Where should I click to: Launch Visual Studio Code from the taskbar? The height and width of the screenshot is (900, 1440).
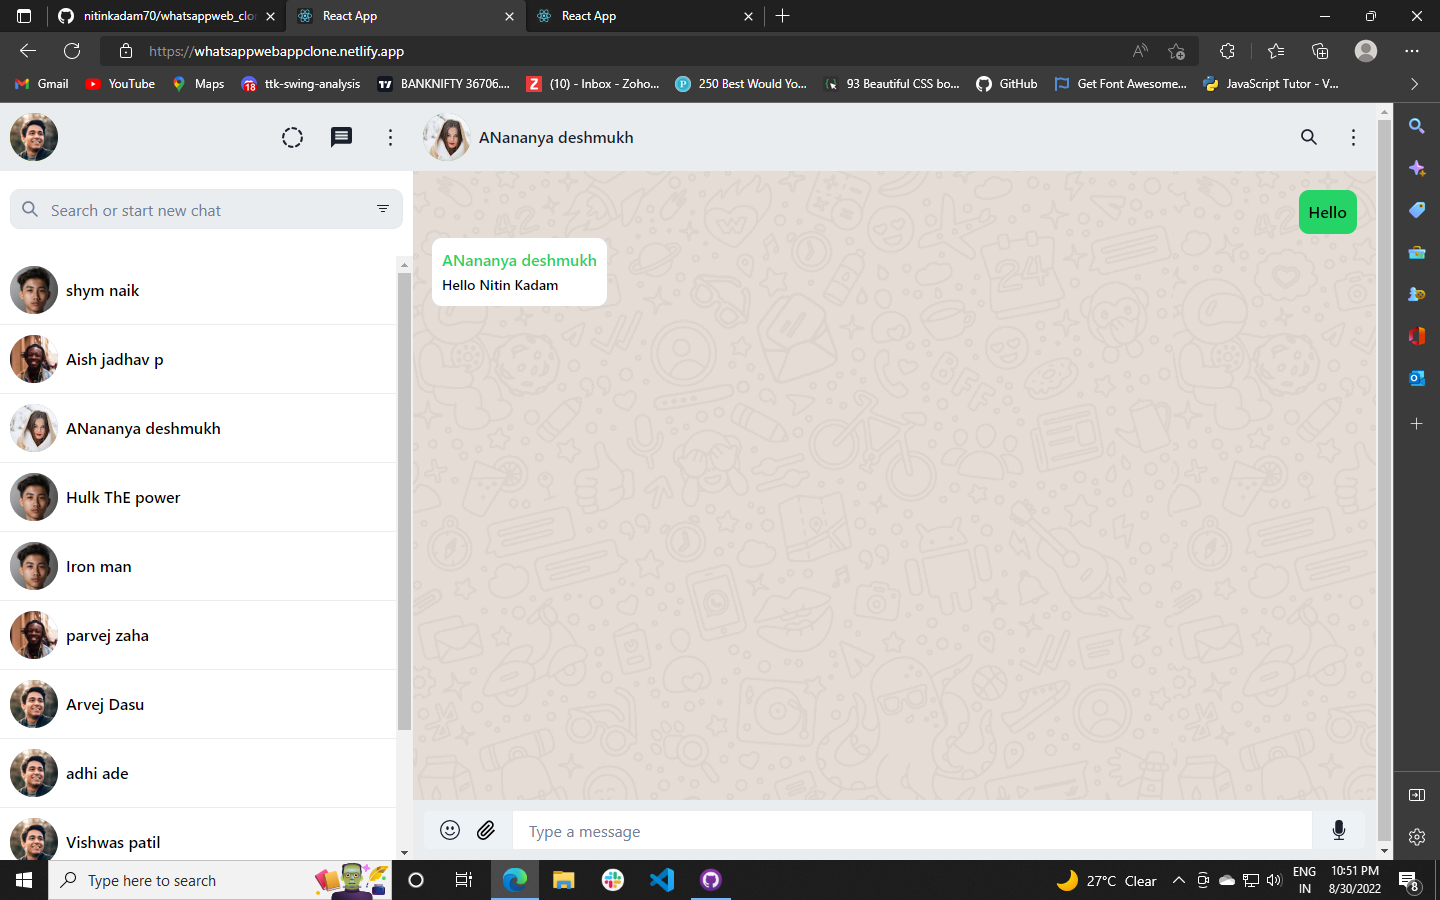(x=661, y=880)
